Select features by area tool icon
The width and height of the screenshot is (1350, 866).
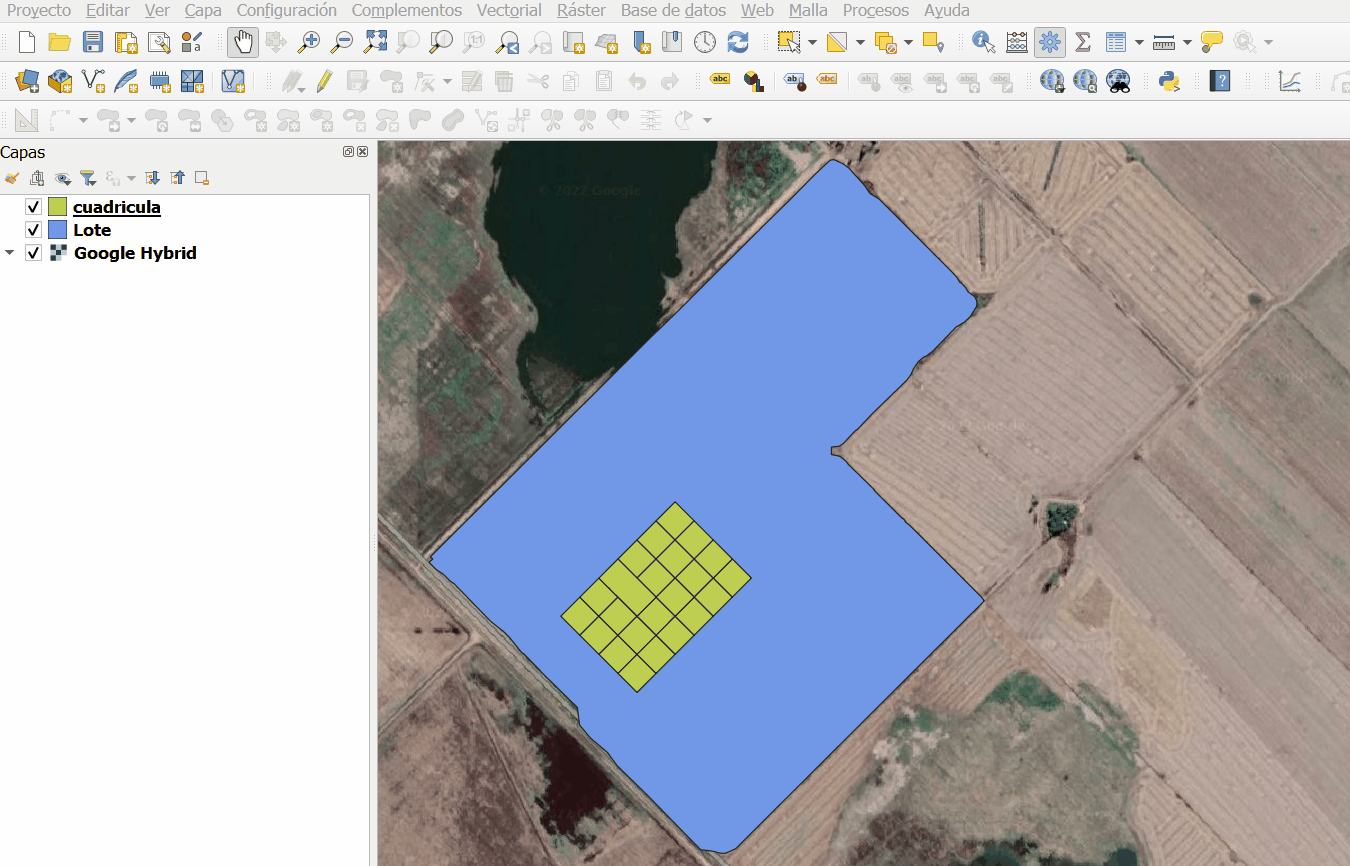[x=790, y=42]
